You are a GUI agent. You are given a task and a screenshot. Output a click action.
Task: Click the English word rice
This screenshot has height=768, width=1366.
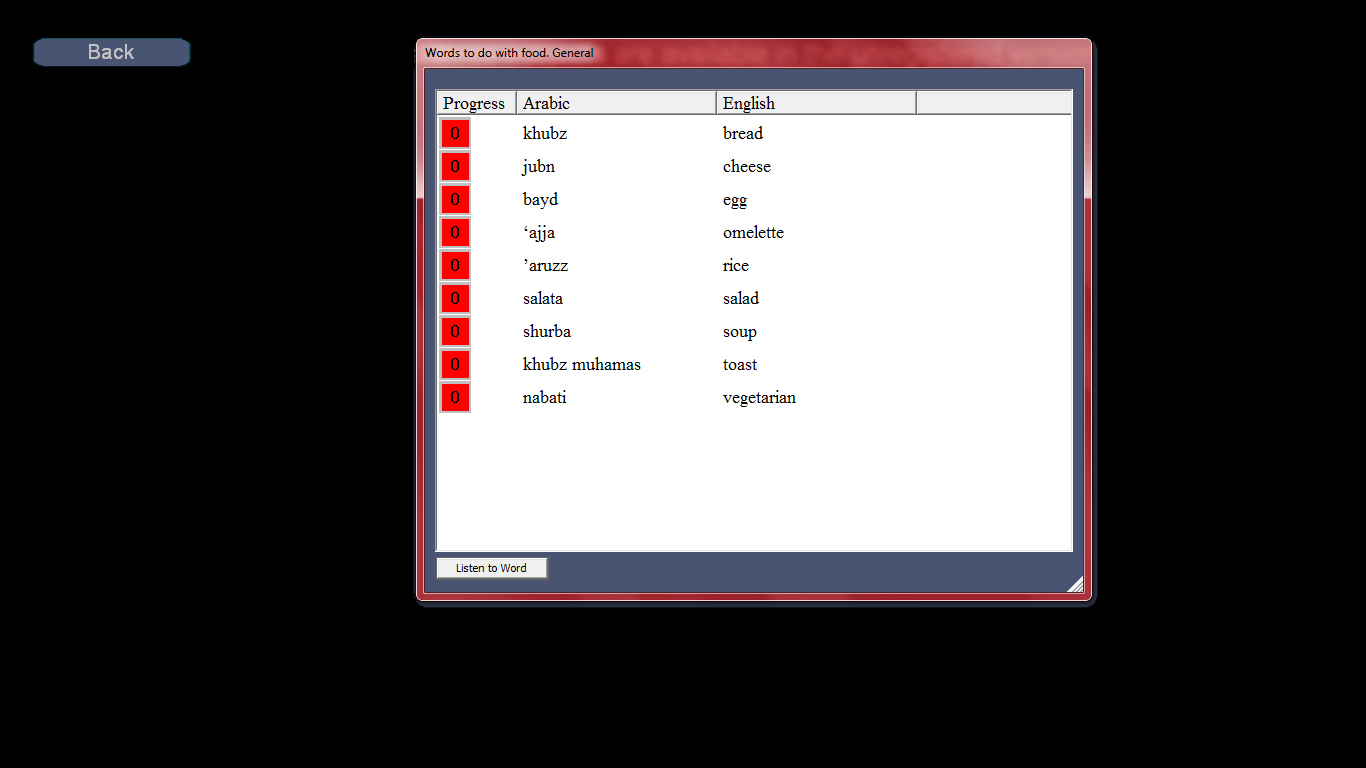tap(736, 265)
